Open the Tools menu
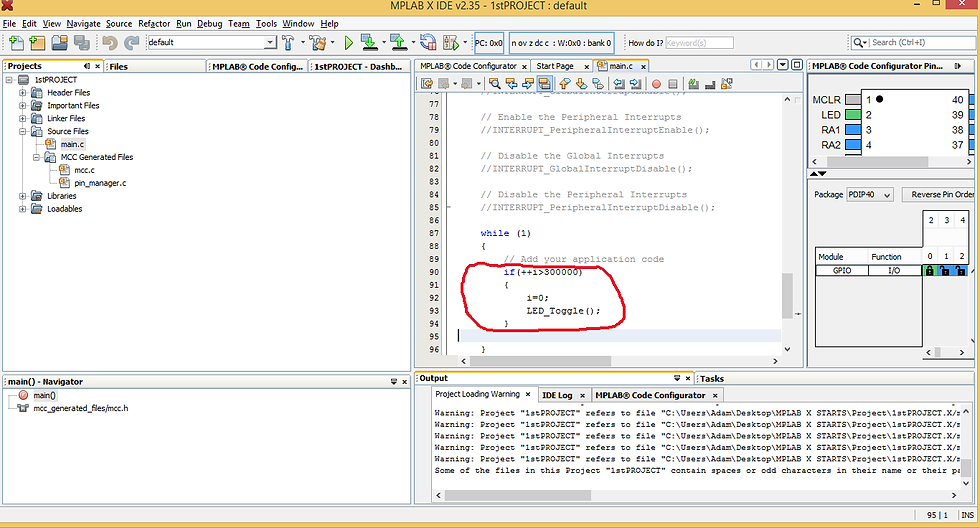980x528 pixels. [x=266, y=24]
